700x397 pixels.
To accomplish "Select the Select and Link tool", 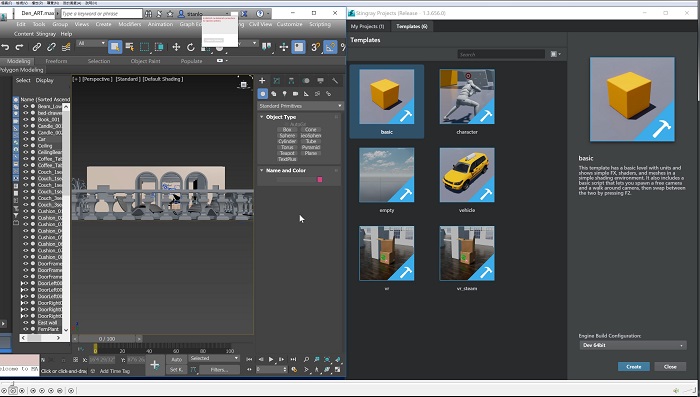I will click(x=37, y=47).
